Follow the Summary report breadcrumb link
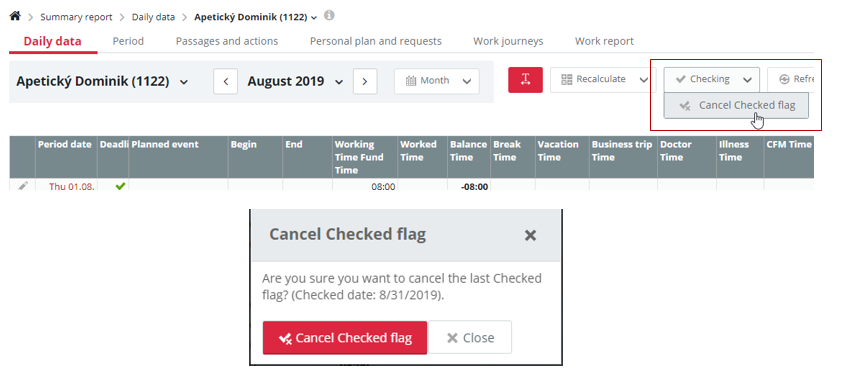This screenshot has width=844, height=386. click(76, 17)
